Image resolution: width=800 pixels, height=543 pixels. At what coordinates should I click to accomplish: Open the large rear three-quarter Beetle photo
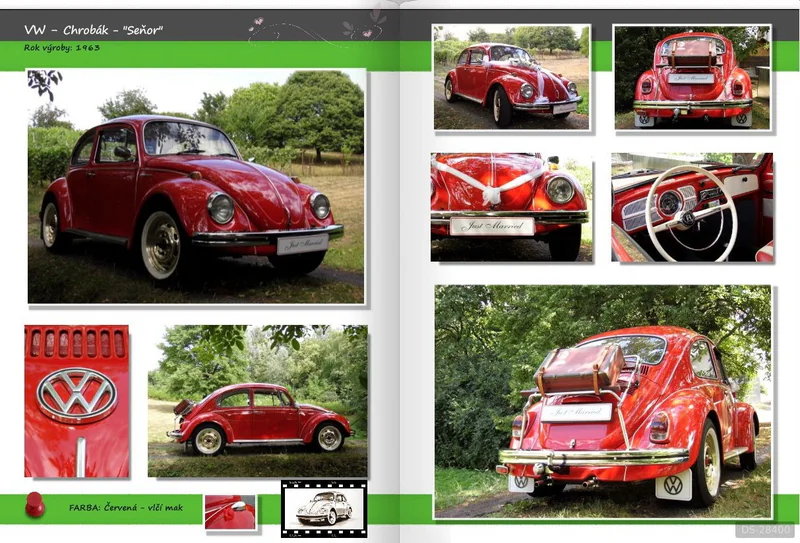(x=603, y=402)
